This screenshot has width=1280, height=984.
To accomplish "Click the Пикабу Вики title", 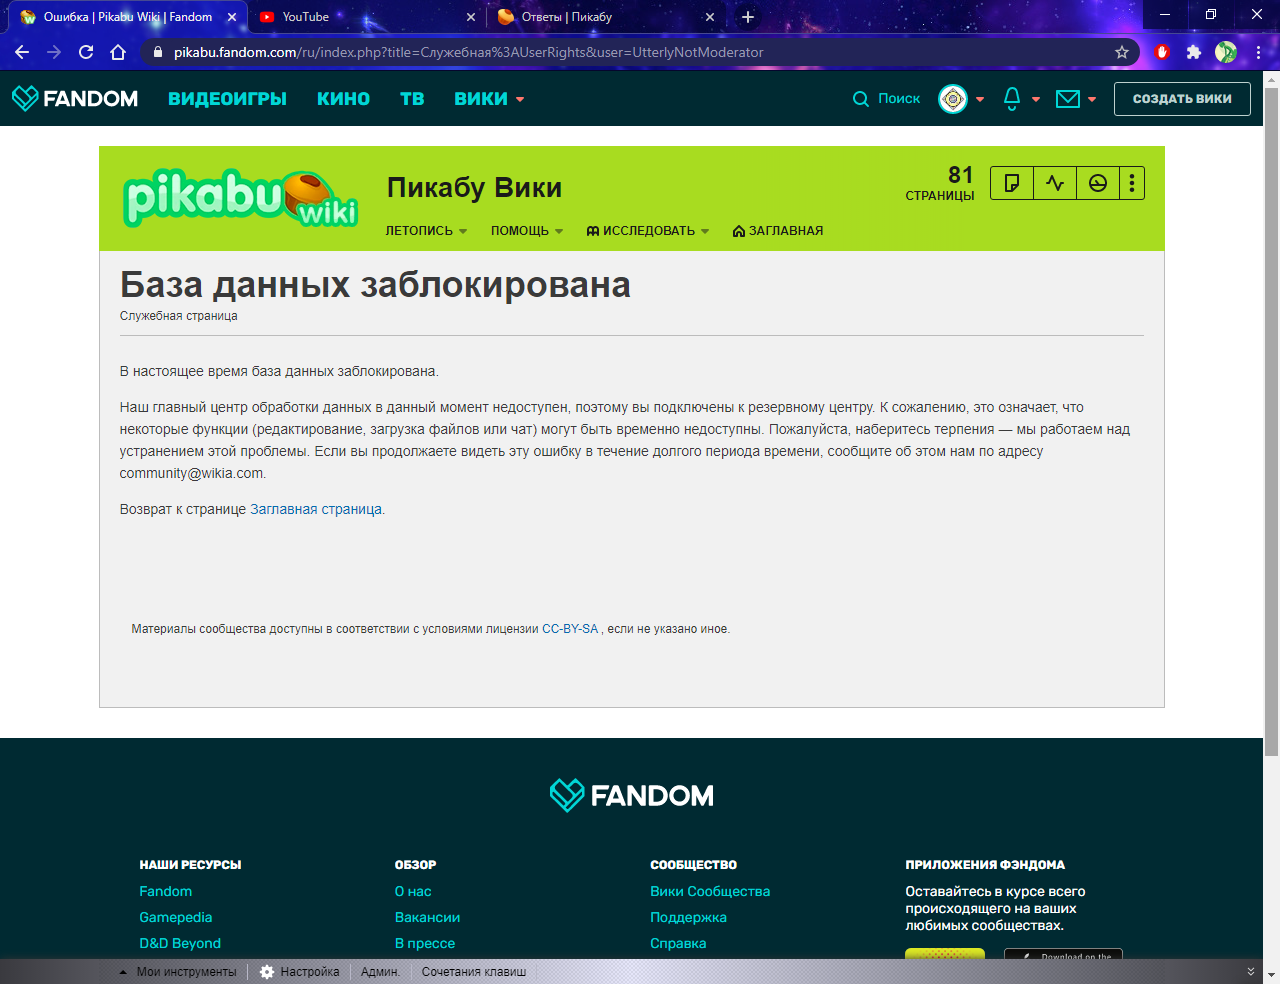I will 474,188.
